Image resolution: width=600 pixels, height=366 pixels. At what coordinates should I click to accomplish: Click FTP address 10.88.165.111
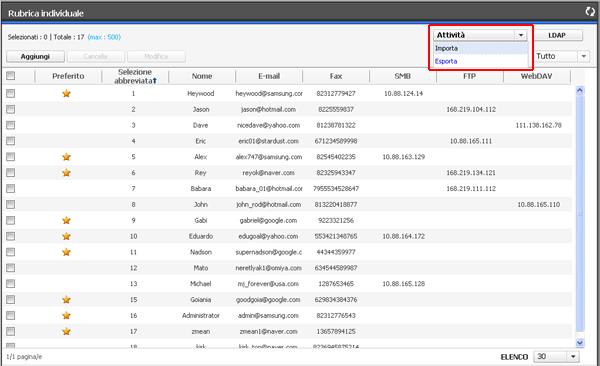[471, 141]
